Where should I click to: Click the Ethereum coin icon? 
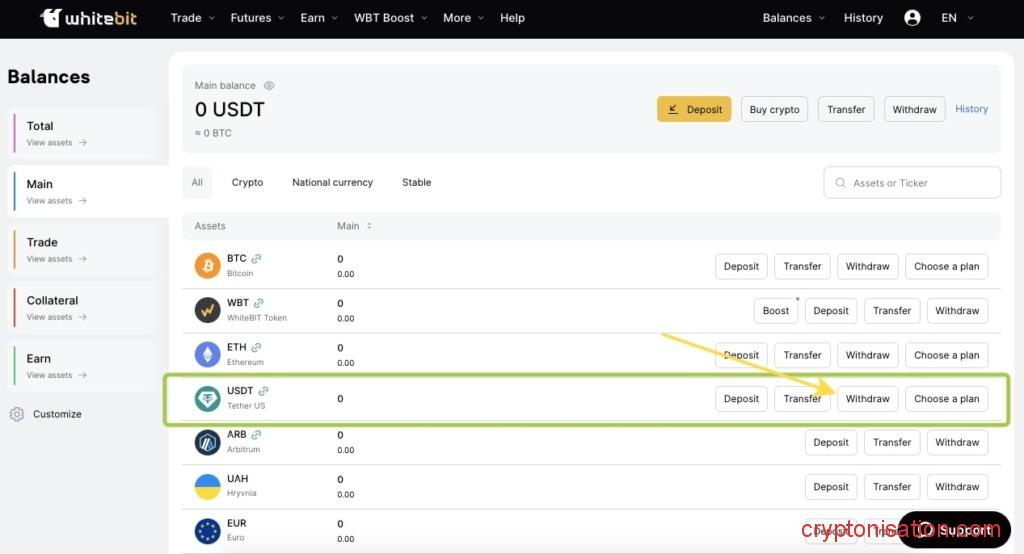[208, 355]
